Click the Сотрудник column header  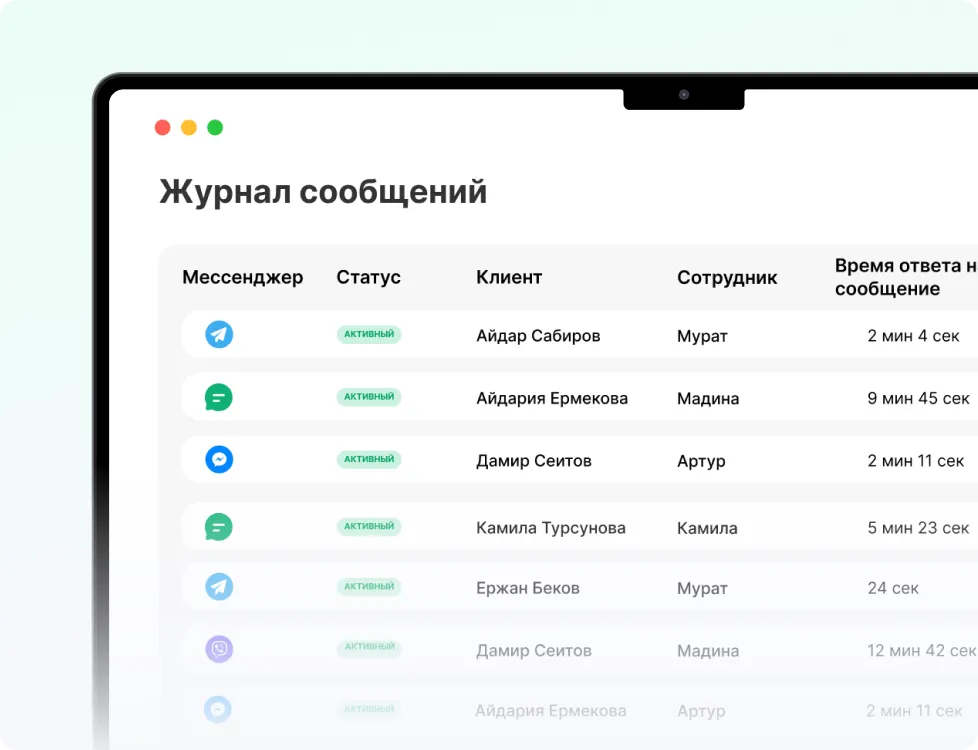coord(727,277)
